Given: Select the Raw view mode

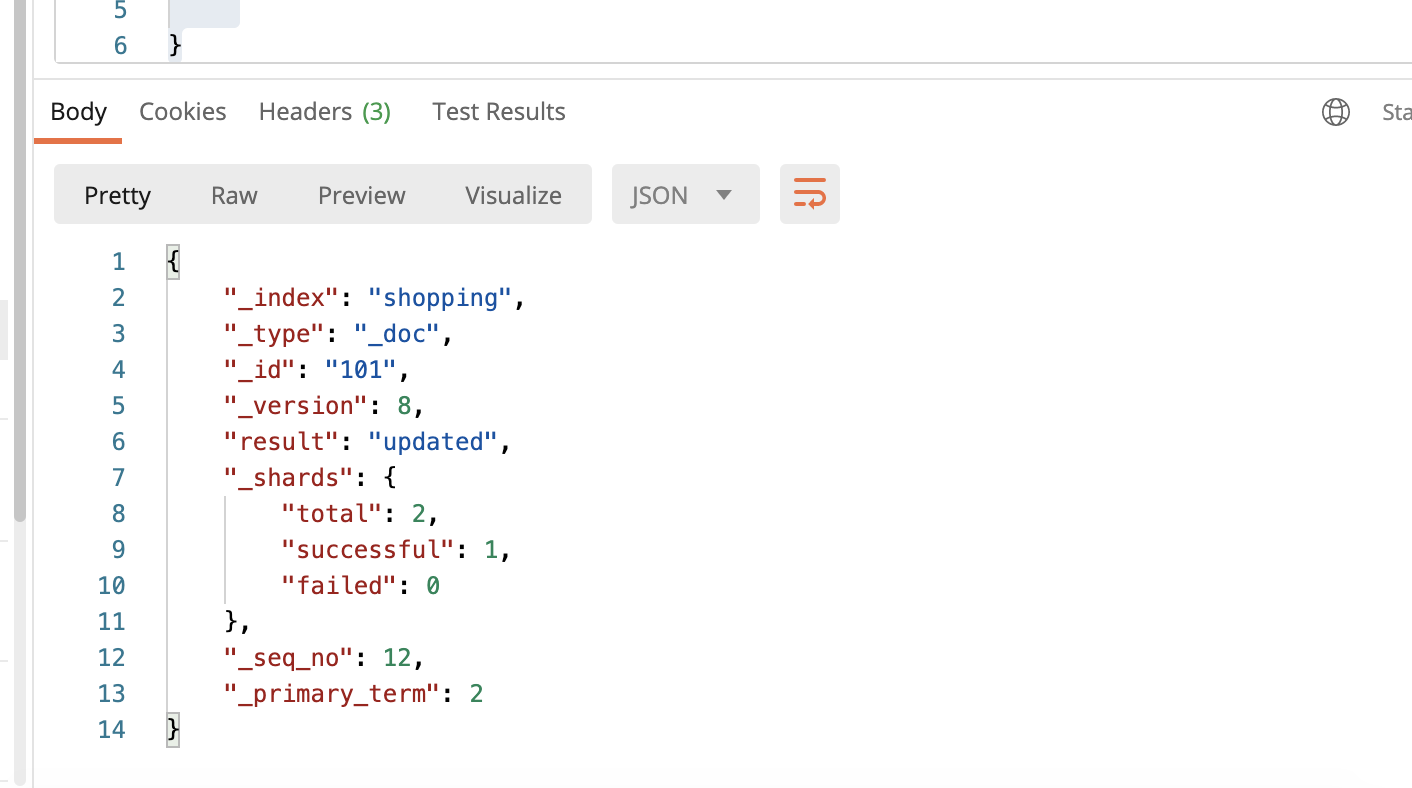Looking at the screenshot, I should (x=234, y=195).
